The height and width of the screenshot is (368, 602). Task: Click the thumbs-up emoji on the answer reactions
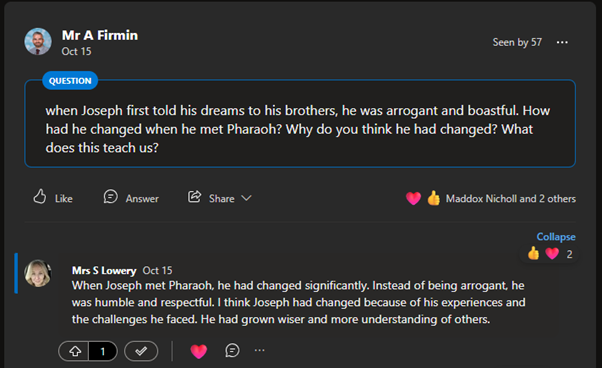pos(533,253)
